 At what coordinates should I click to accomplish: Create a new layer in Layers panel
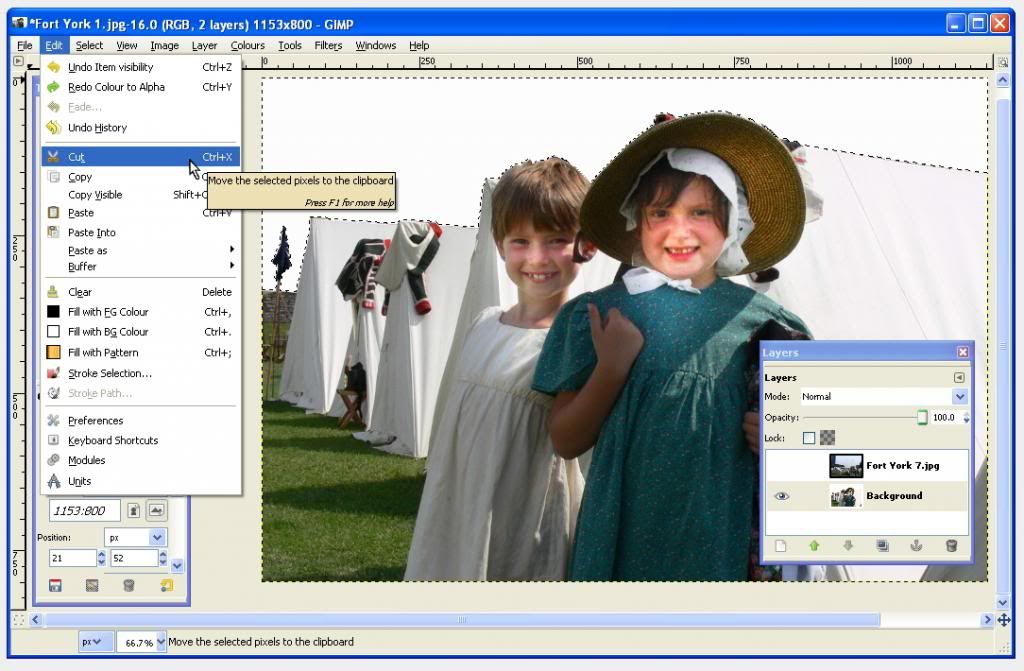point(780,546)
